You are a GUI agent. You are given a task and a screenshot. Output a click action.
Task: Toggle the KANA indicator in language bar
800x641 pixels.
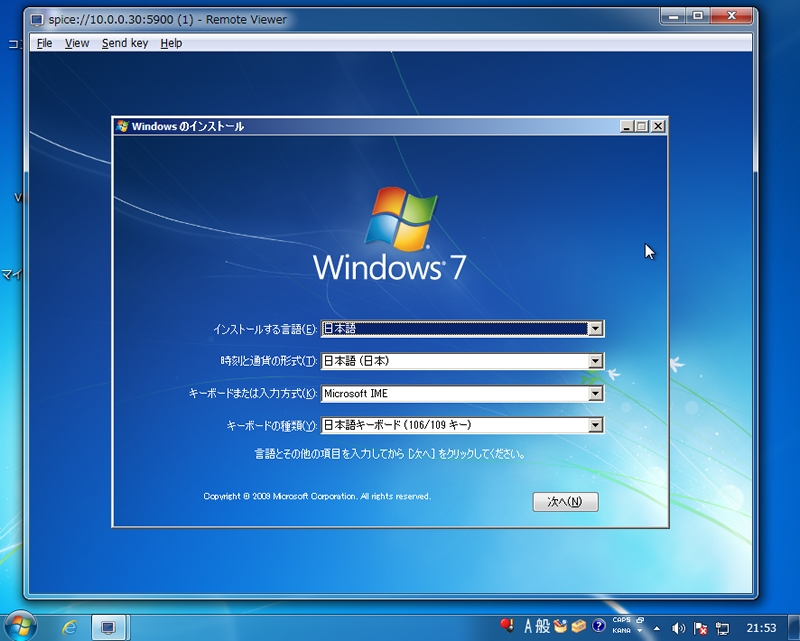point(621,631)
